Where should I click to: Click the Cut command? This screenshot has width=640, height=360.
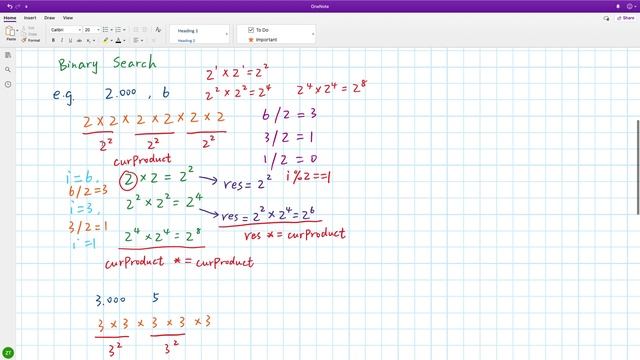coord(29,28)
